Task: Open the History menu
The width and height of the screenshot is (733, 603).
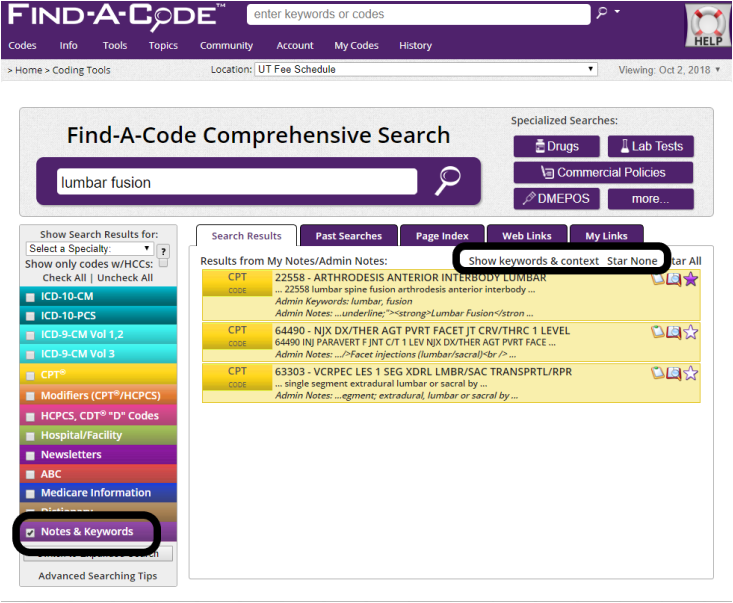Action: pyautogui.click(x=416, y=45)
